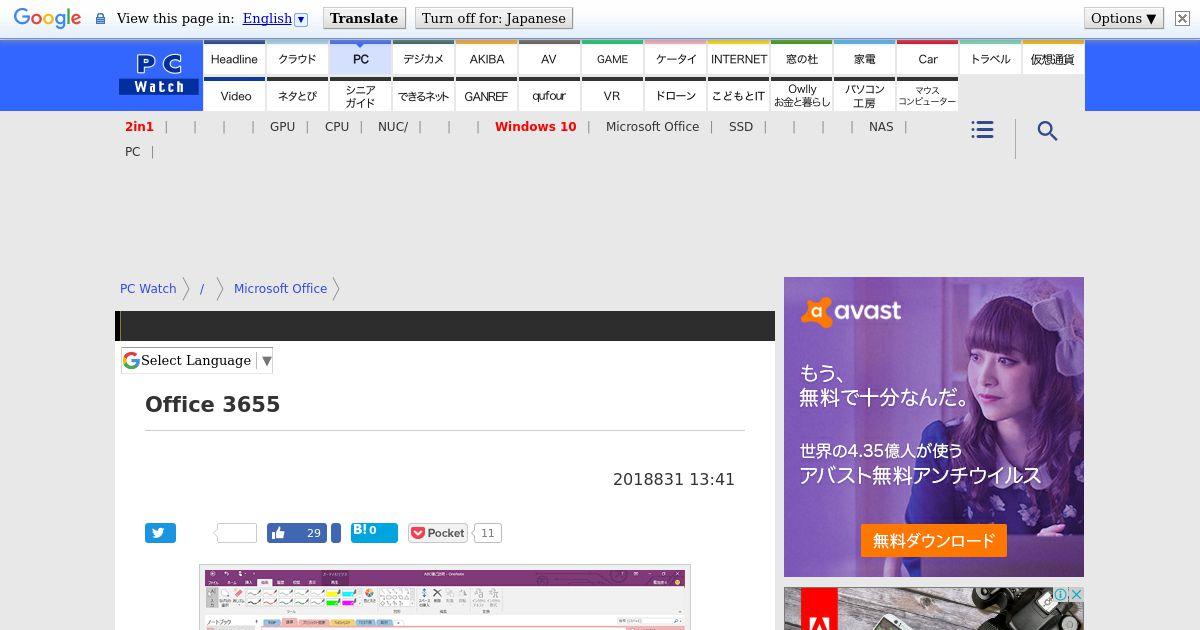Click the Facebook like thumbs-up button
Image resolution: width=1200 pixels, height=630 pixels.
click(297, 533)
